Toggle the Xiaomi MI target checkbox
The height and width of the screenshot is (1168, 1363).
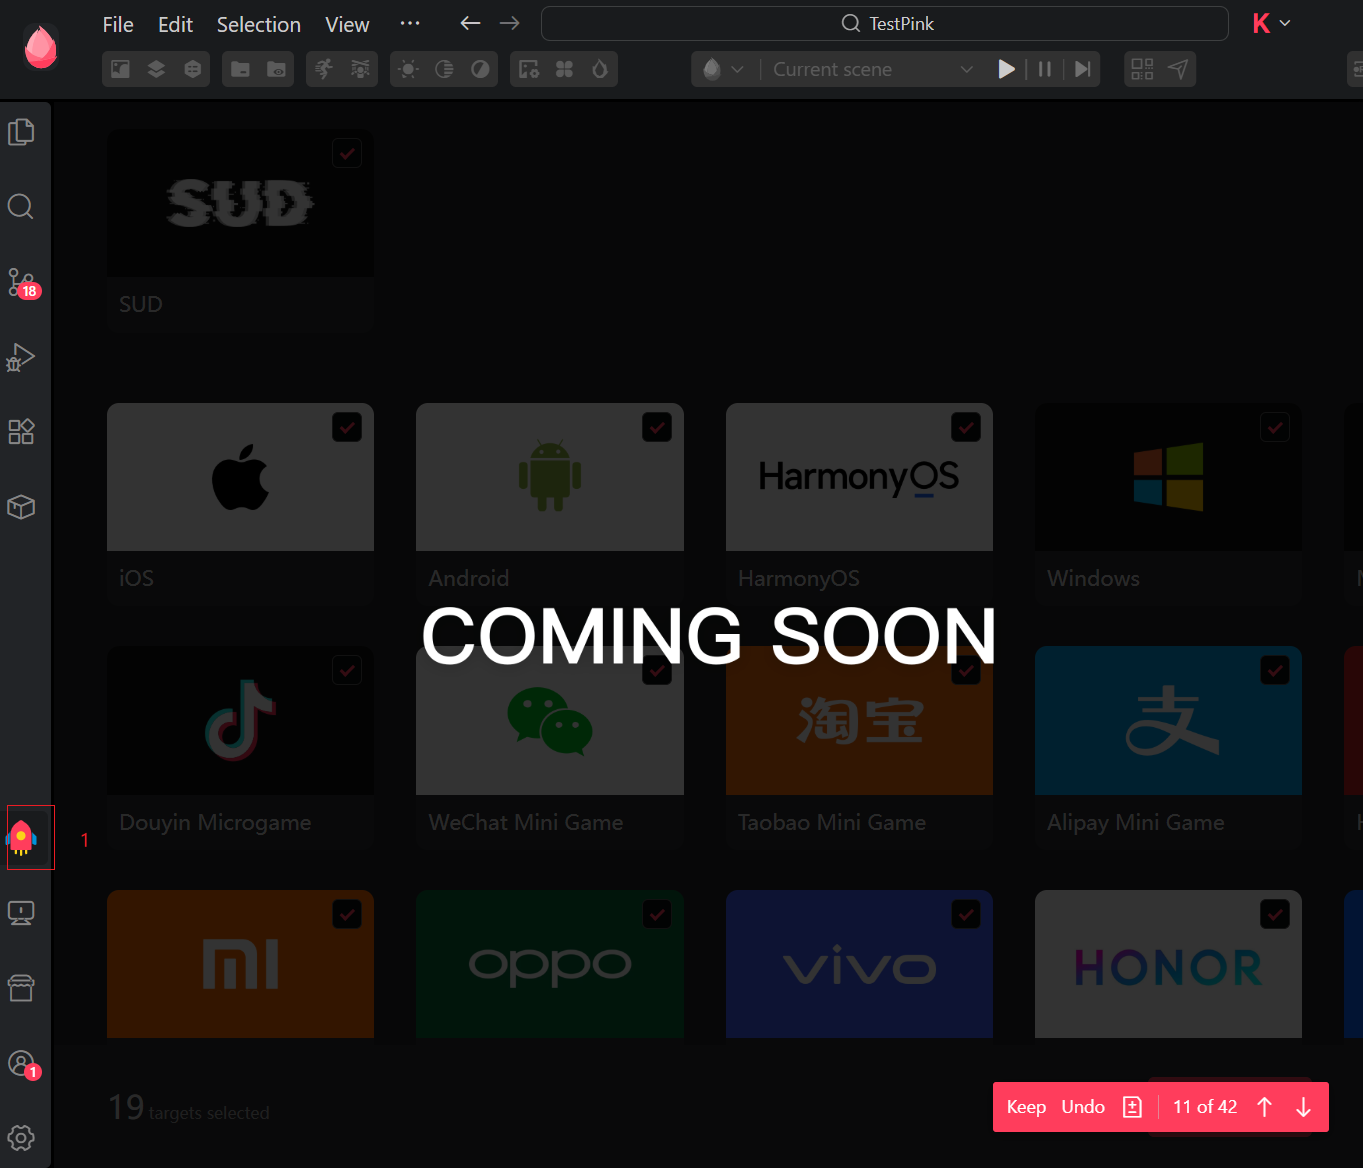click(x=347, y=914)
